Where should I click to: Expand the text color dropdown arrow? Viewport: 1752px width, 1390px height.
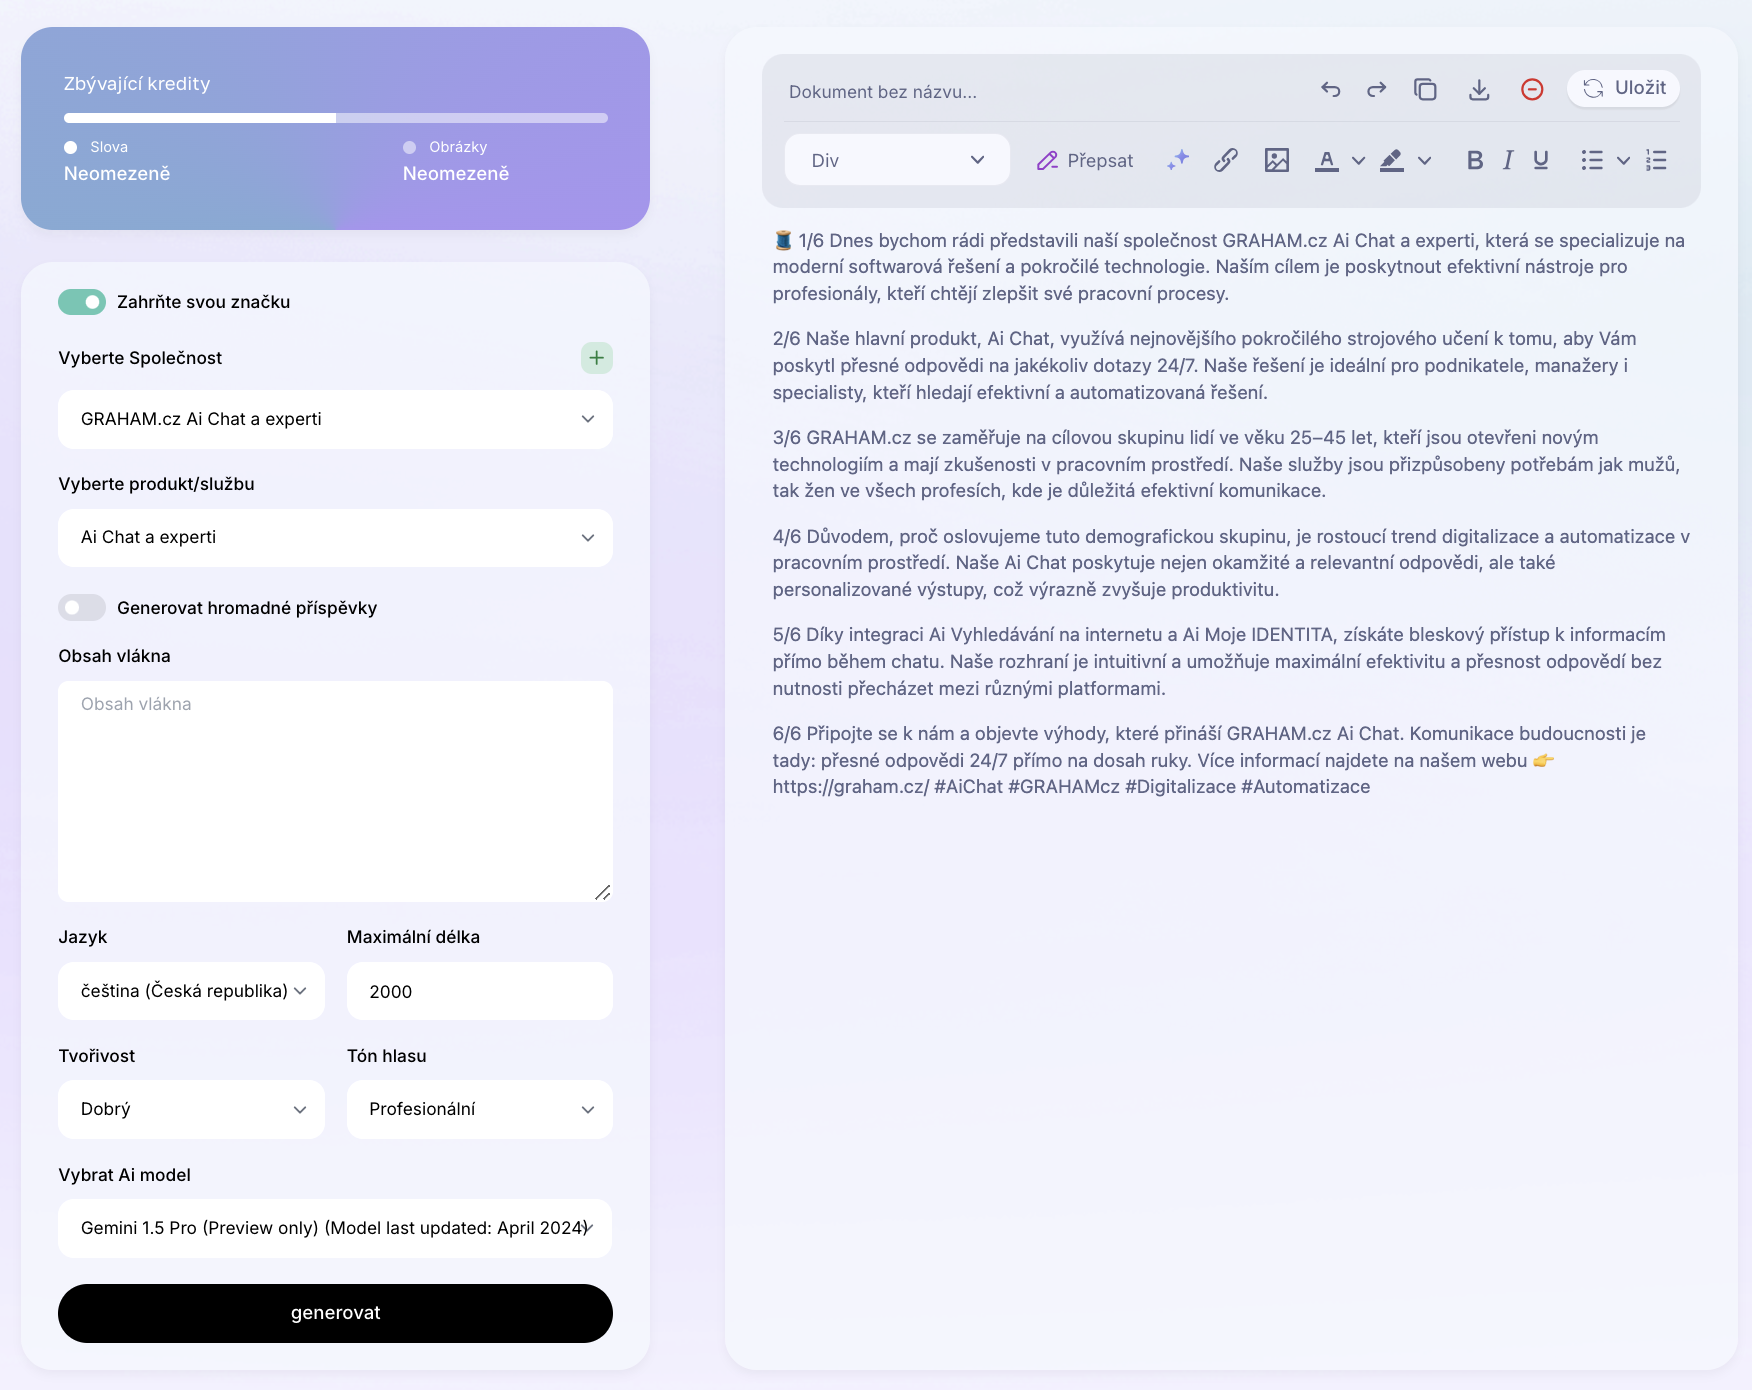1358,160
